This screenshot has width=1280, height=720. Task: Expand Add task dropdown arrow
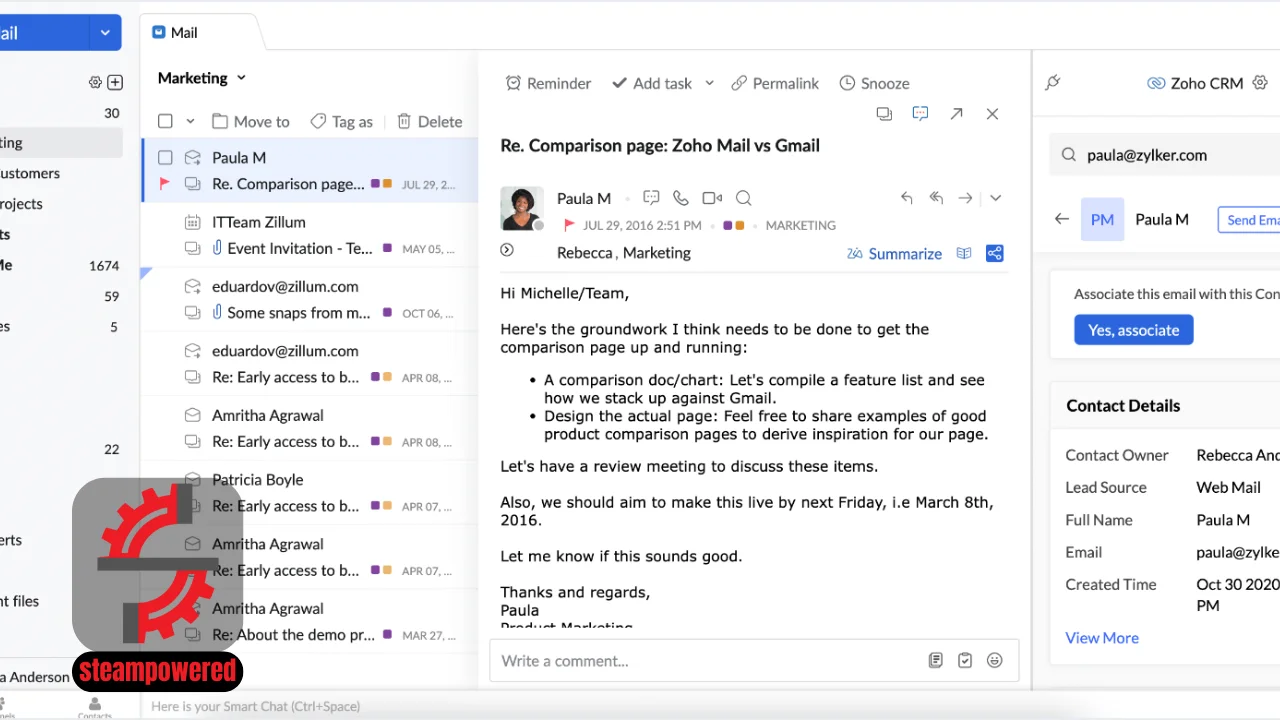710,83
